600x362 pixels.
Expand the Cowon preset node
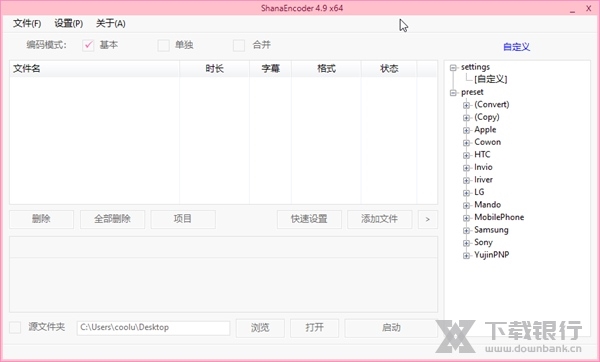pos(466,143)
